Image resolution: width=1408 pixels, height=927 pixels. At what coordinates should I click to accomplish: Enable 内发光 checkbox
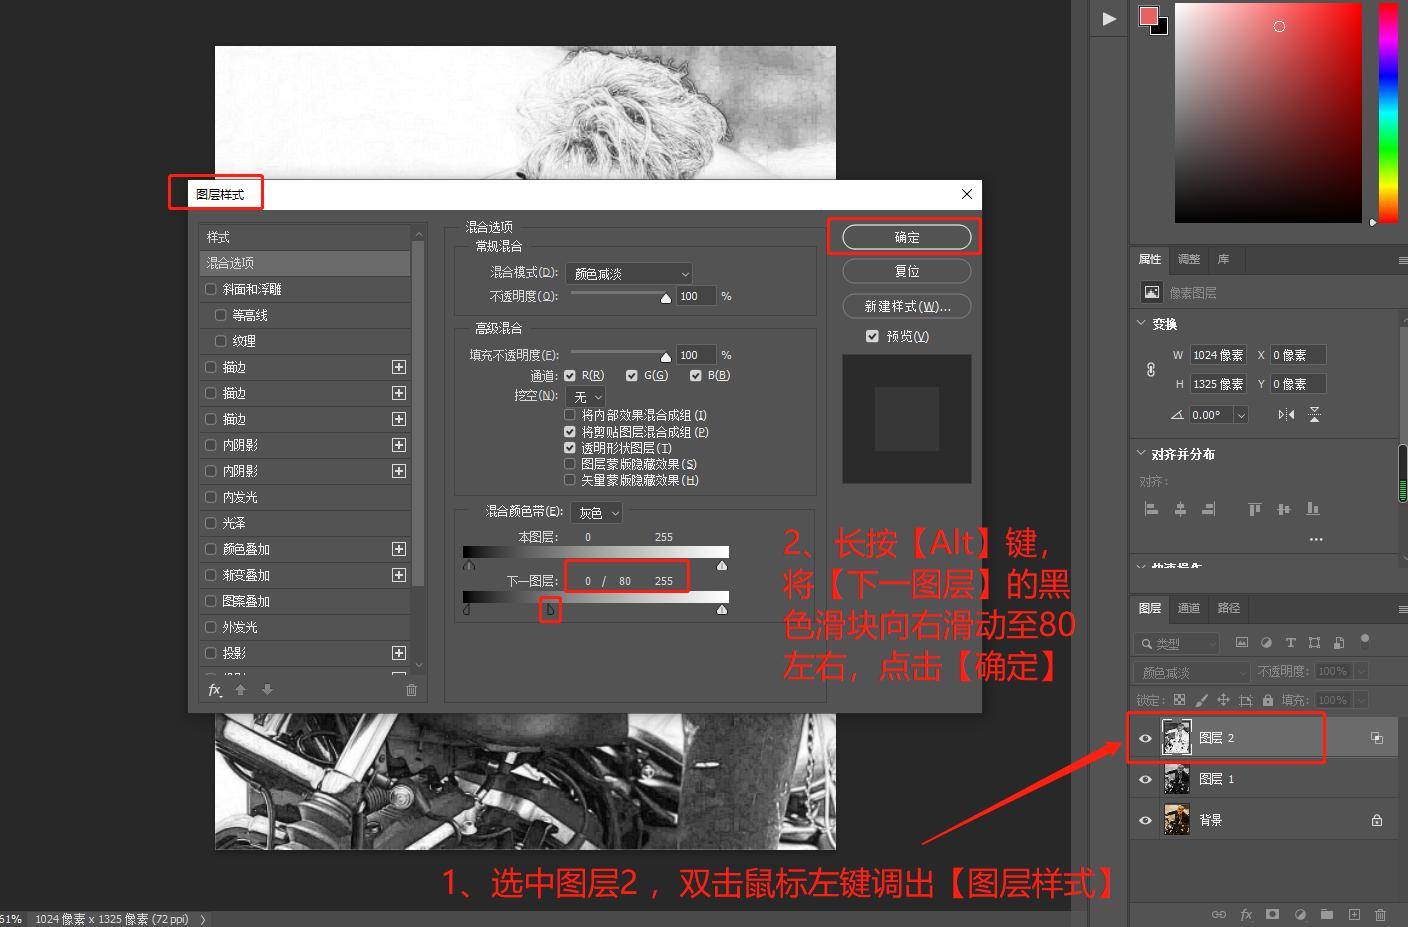tap(210, 497)
